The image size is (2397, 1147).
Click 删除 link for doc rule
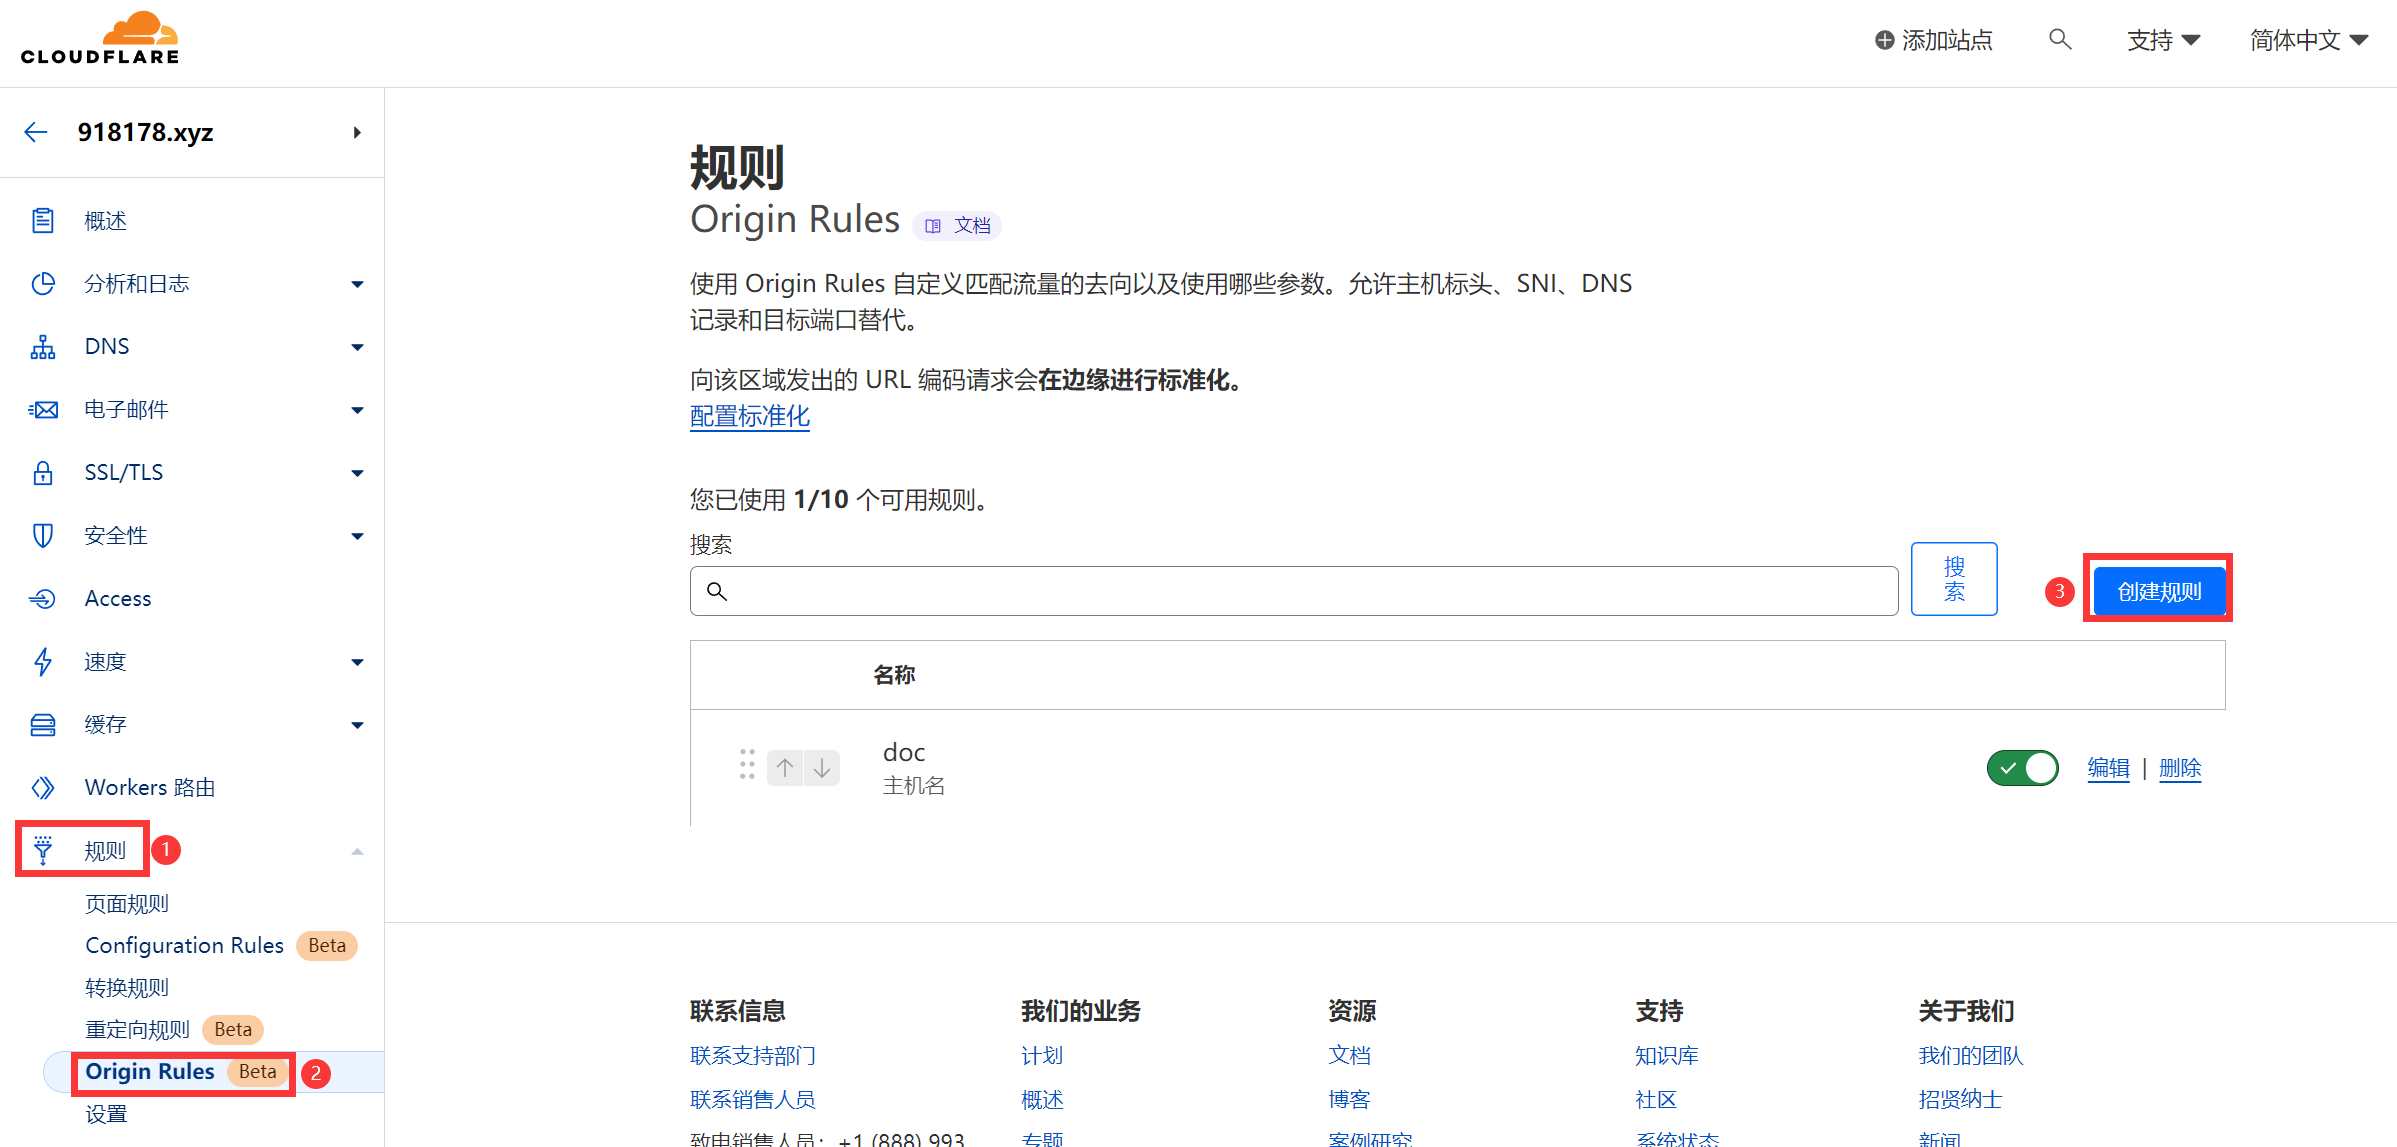tap(2180, 768)
